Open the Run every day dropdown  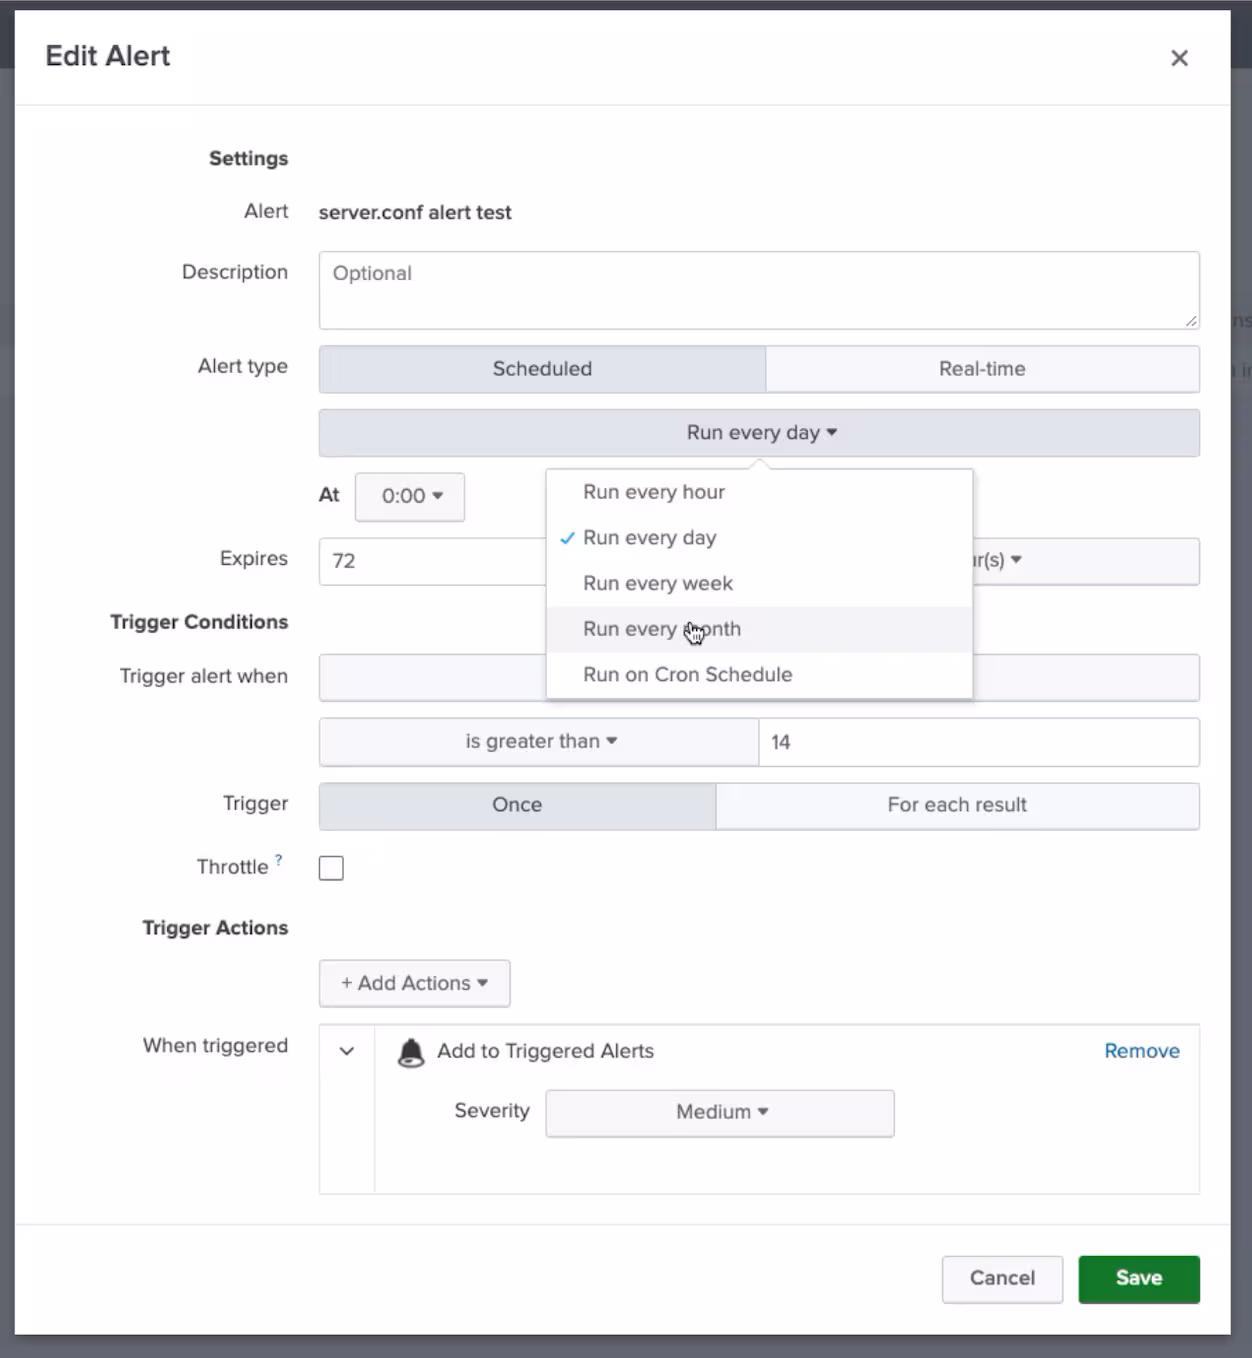[759, 433]
